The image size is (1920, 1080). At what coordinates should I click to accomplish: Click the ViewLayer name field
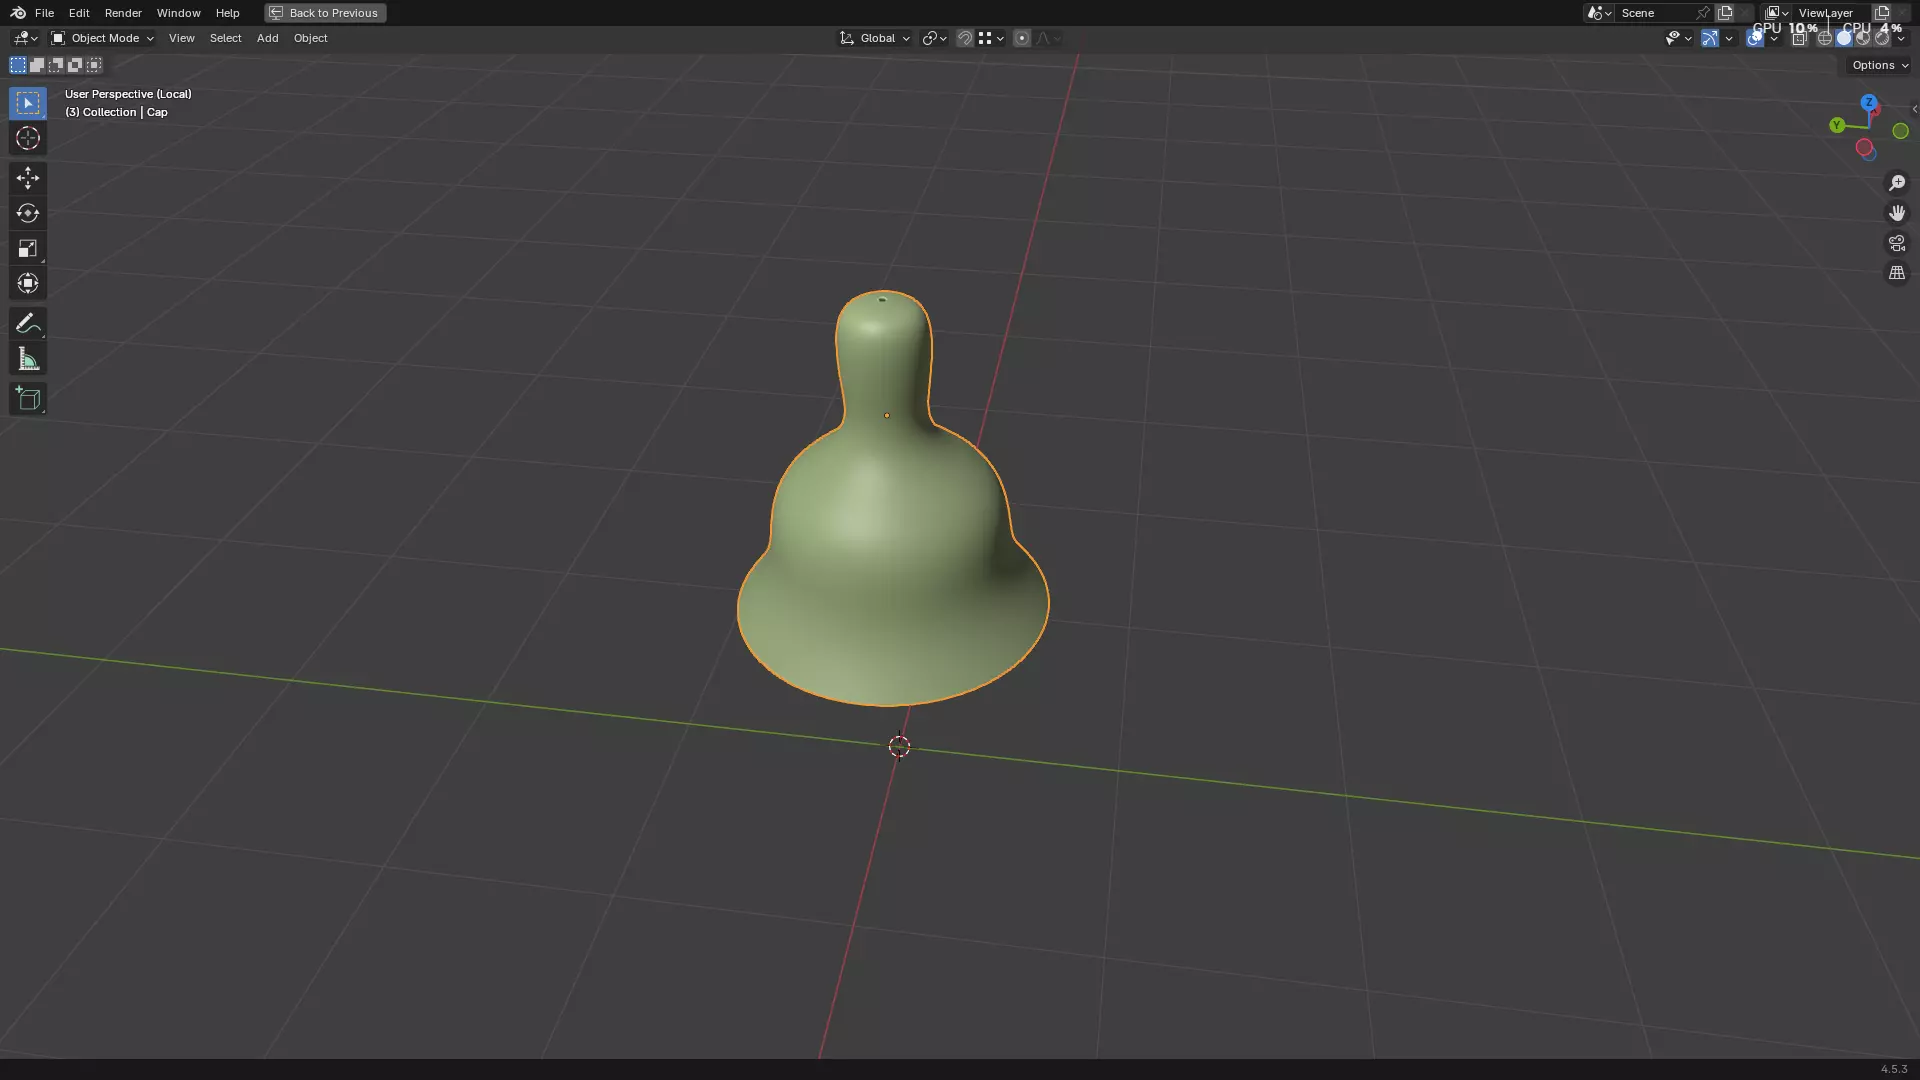point(1831,13)
